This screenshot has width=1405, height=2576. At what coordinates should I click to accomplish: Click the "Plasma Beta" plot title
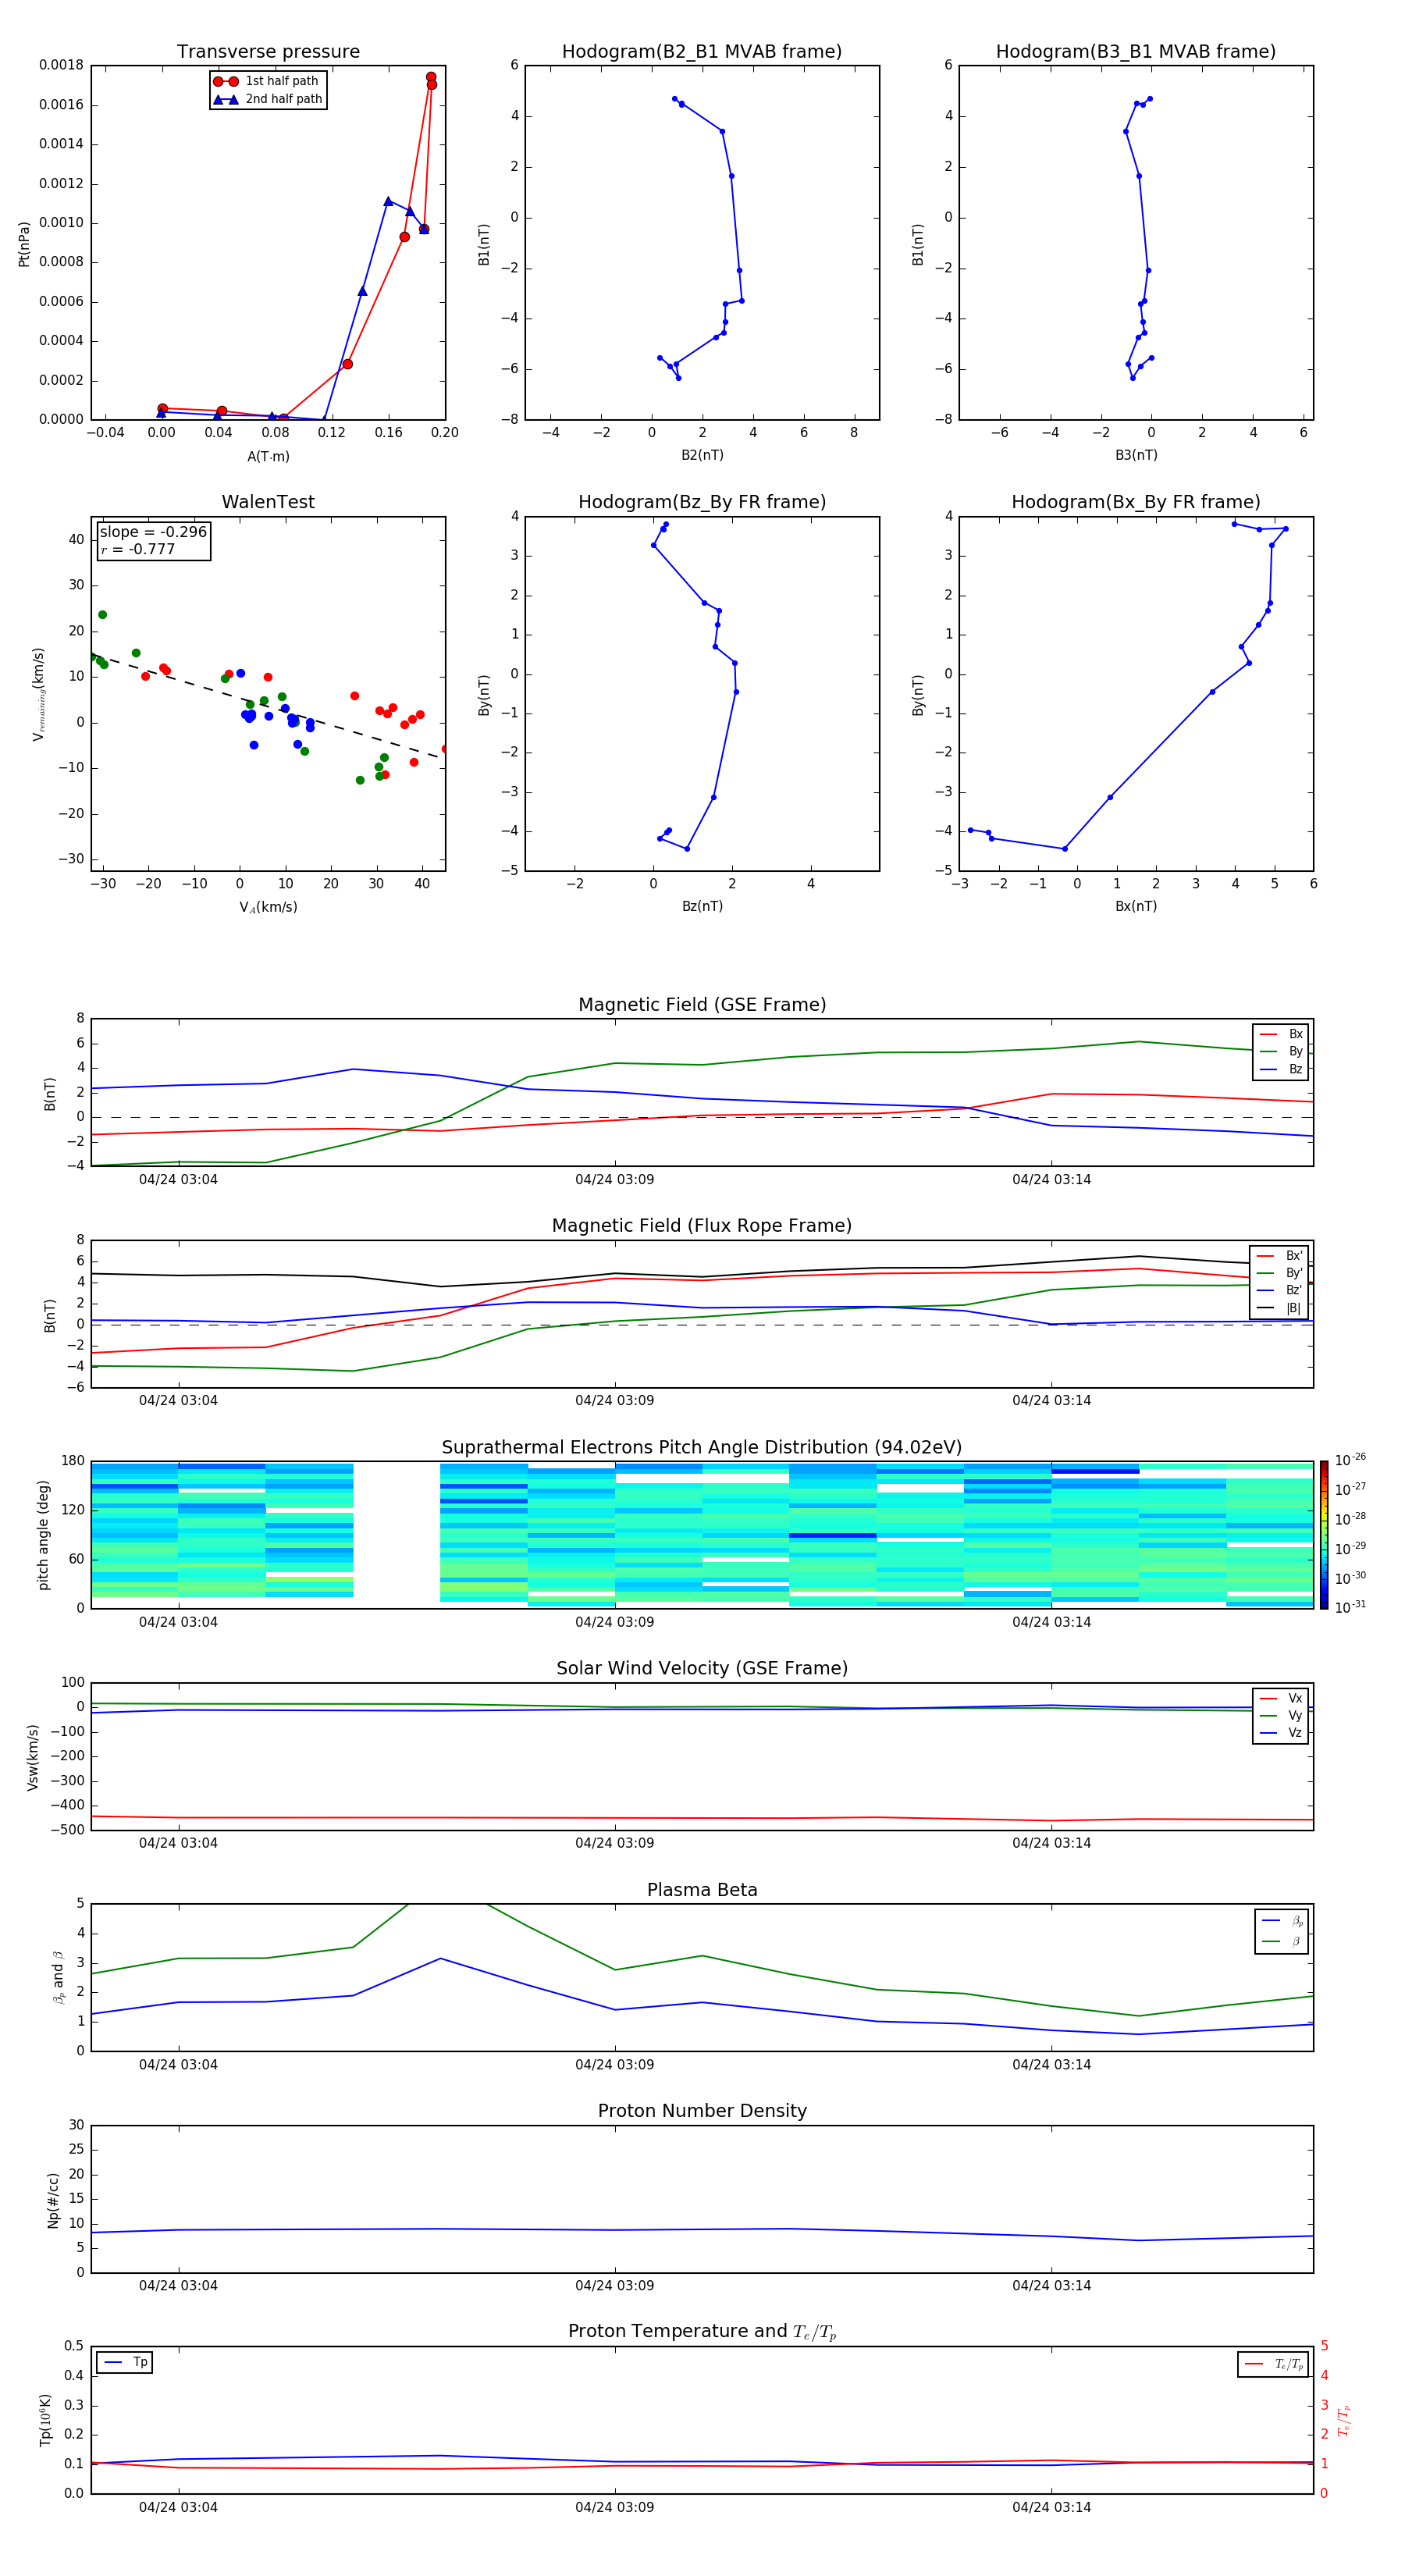702,1890
